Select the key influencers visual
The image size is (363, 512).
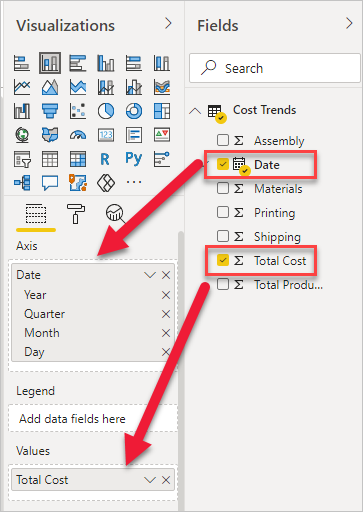point(162,159)
